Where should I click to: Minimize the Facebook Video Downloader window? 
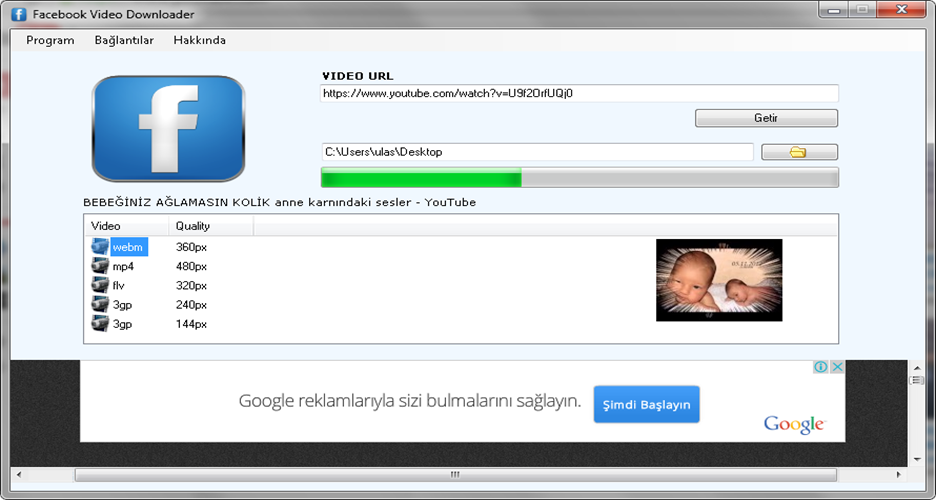[x=834, y=10]
